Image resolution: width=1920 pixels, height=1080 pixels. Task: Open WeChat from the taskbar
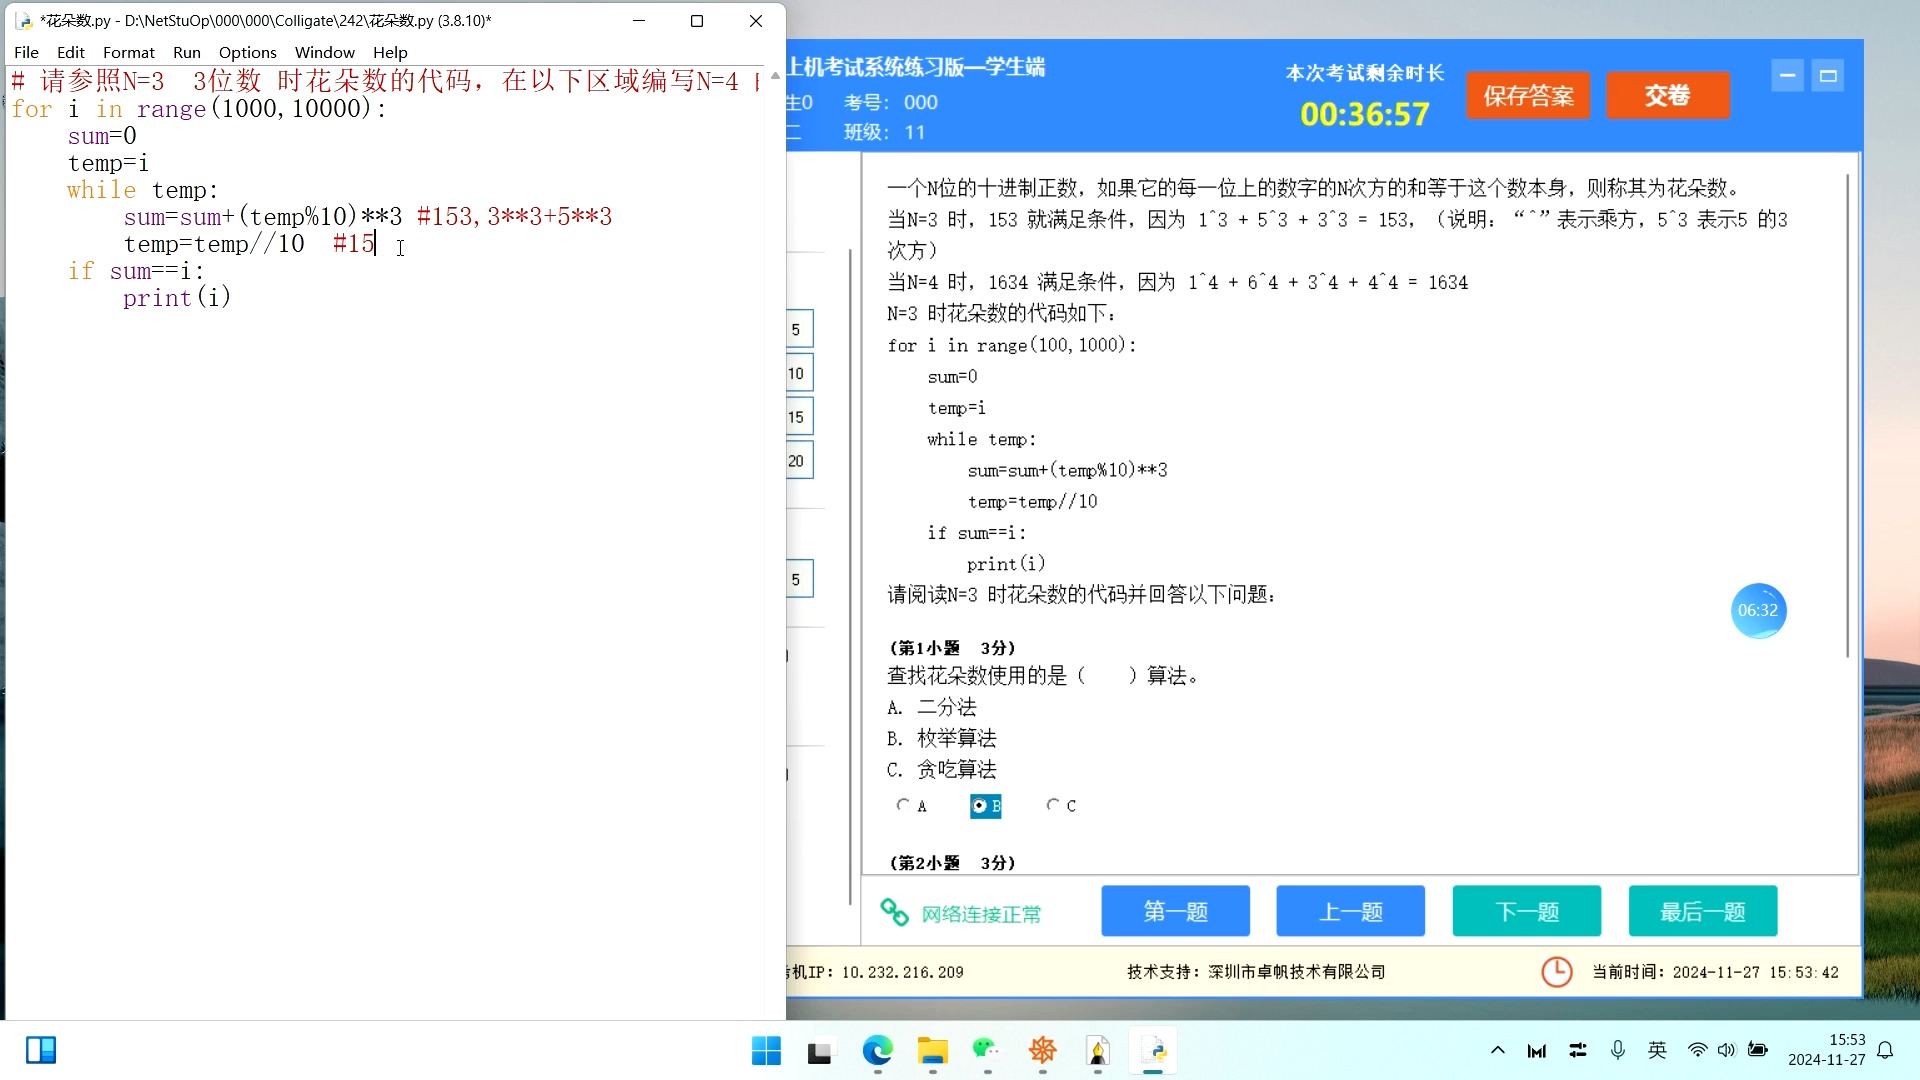[986, 1051]
